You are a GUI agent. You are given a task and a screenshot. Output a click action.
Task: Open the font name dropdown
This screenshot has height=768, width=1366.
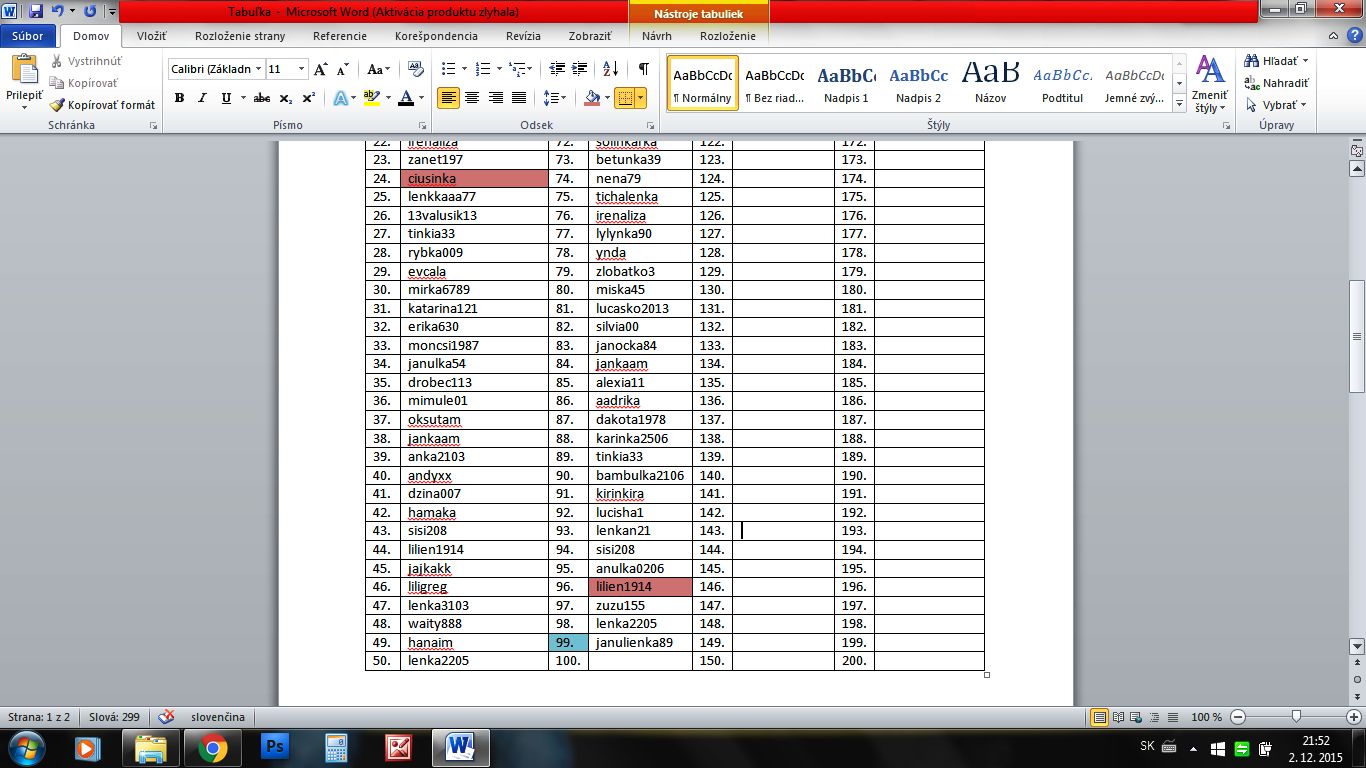pyautogui.click(x=259, y=69)
